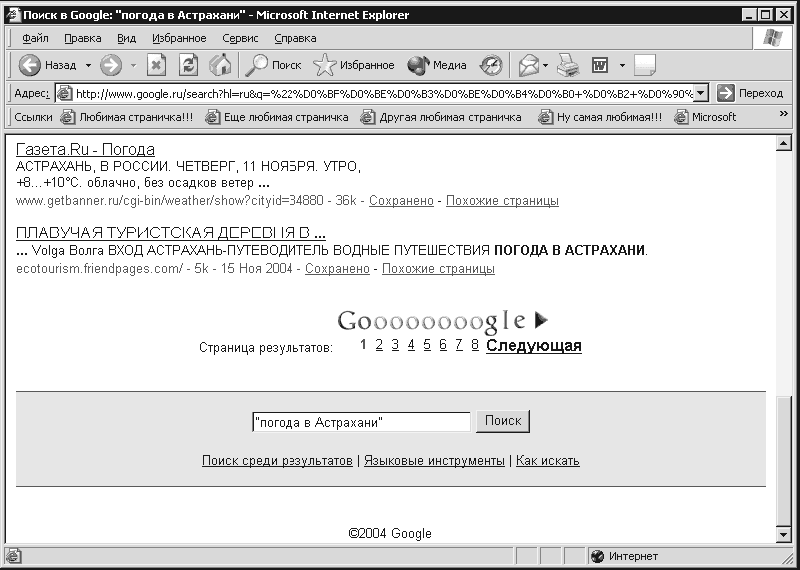Open the Газета.Ru - Погода result

85,150
